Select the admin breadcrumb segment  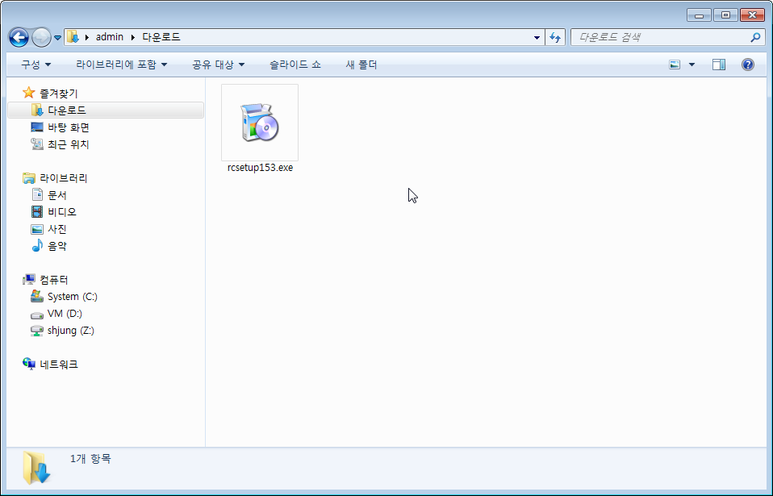(x=109, y=37)
